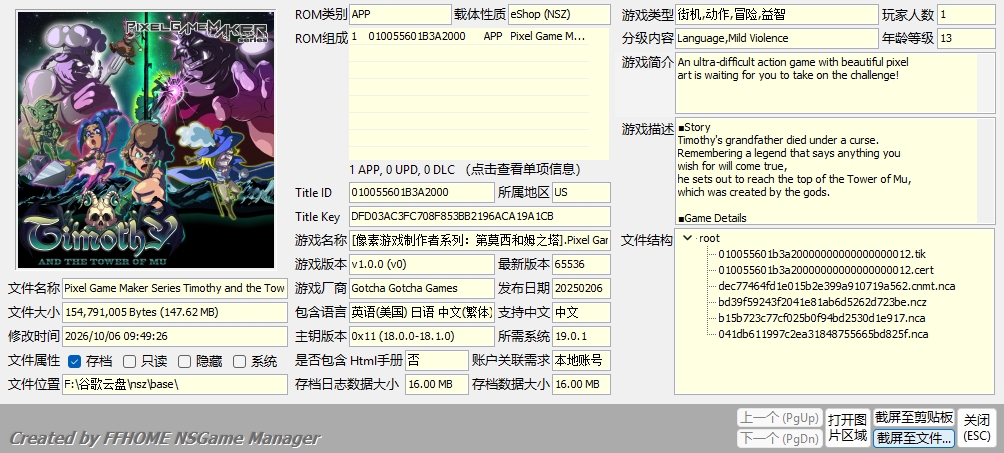Screen dimensions: 1004x453
Task: Click the 文件名称 file name field
Action: click(x=175, y=288)
